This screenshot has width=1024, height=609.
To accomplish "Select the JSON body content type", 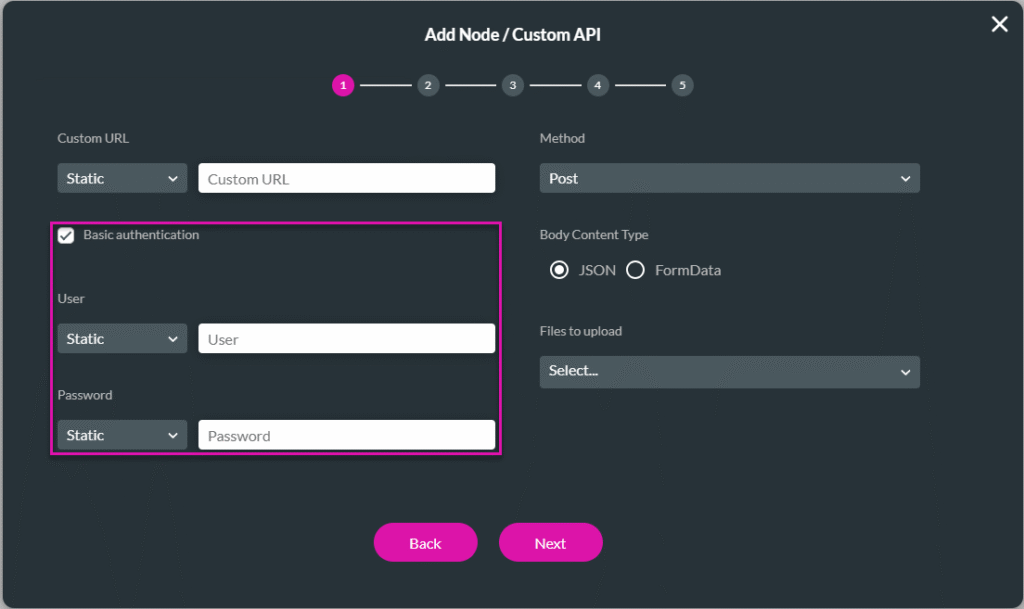I will [559, 269].
